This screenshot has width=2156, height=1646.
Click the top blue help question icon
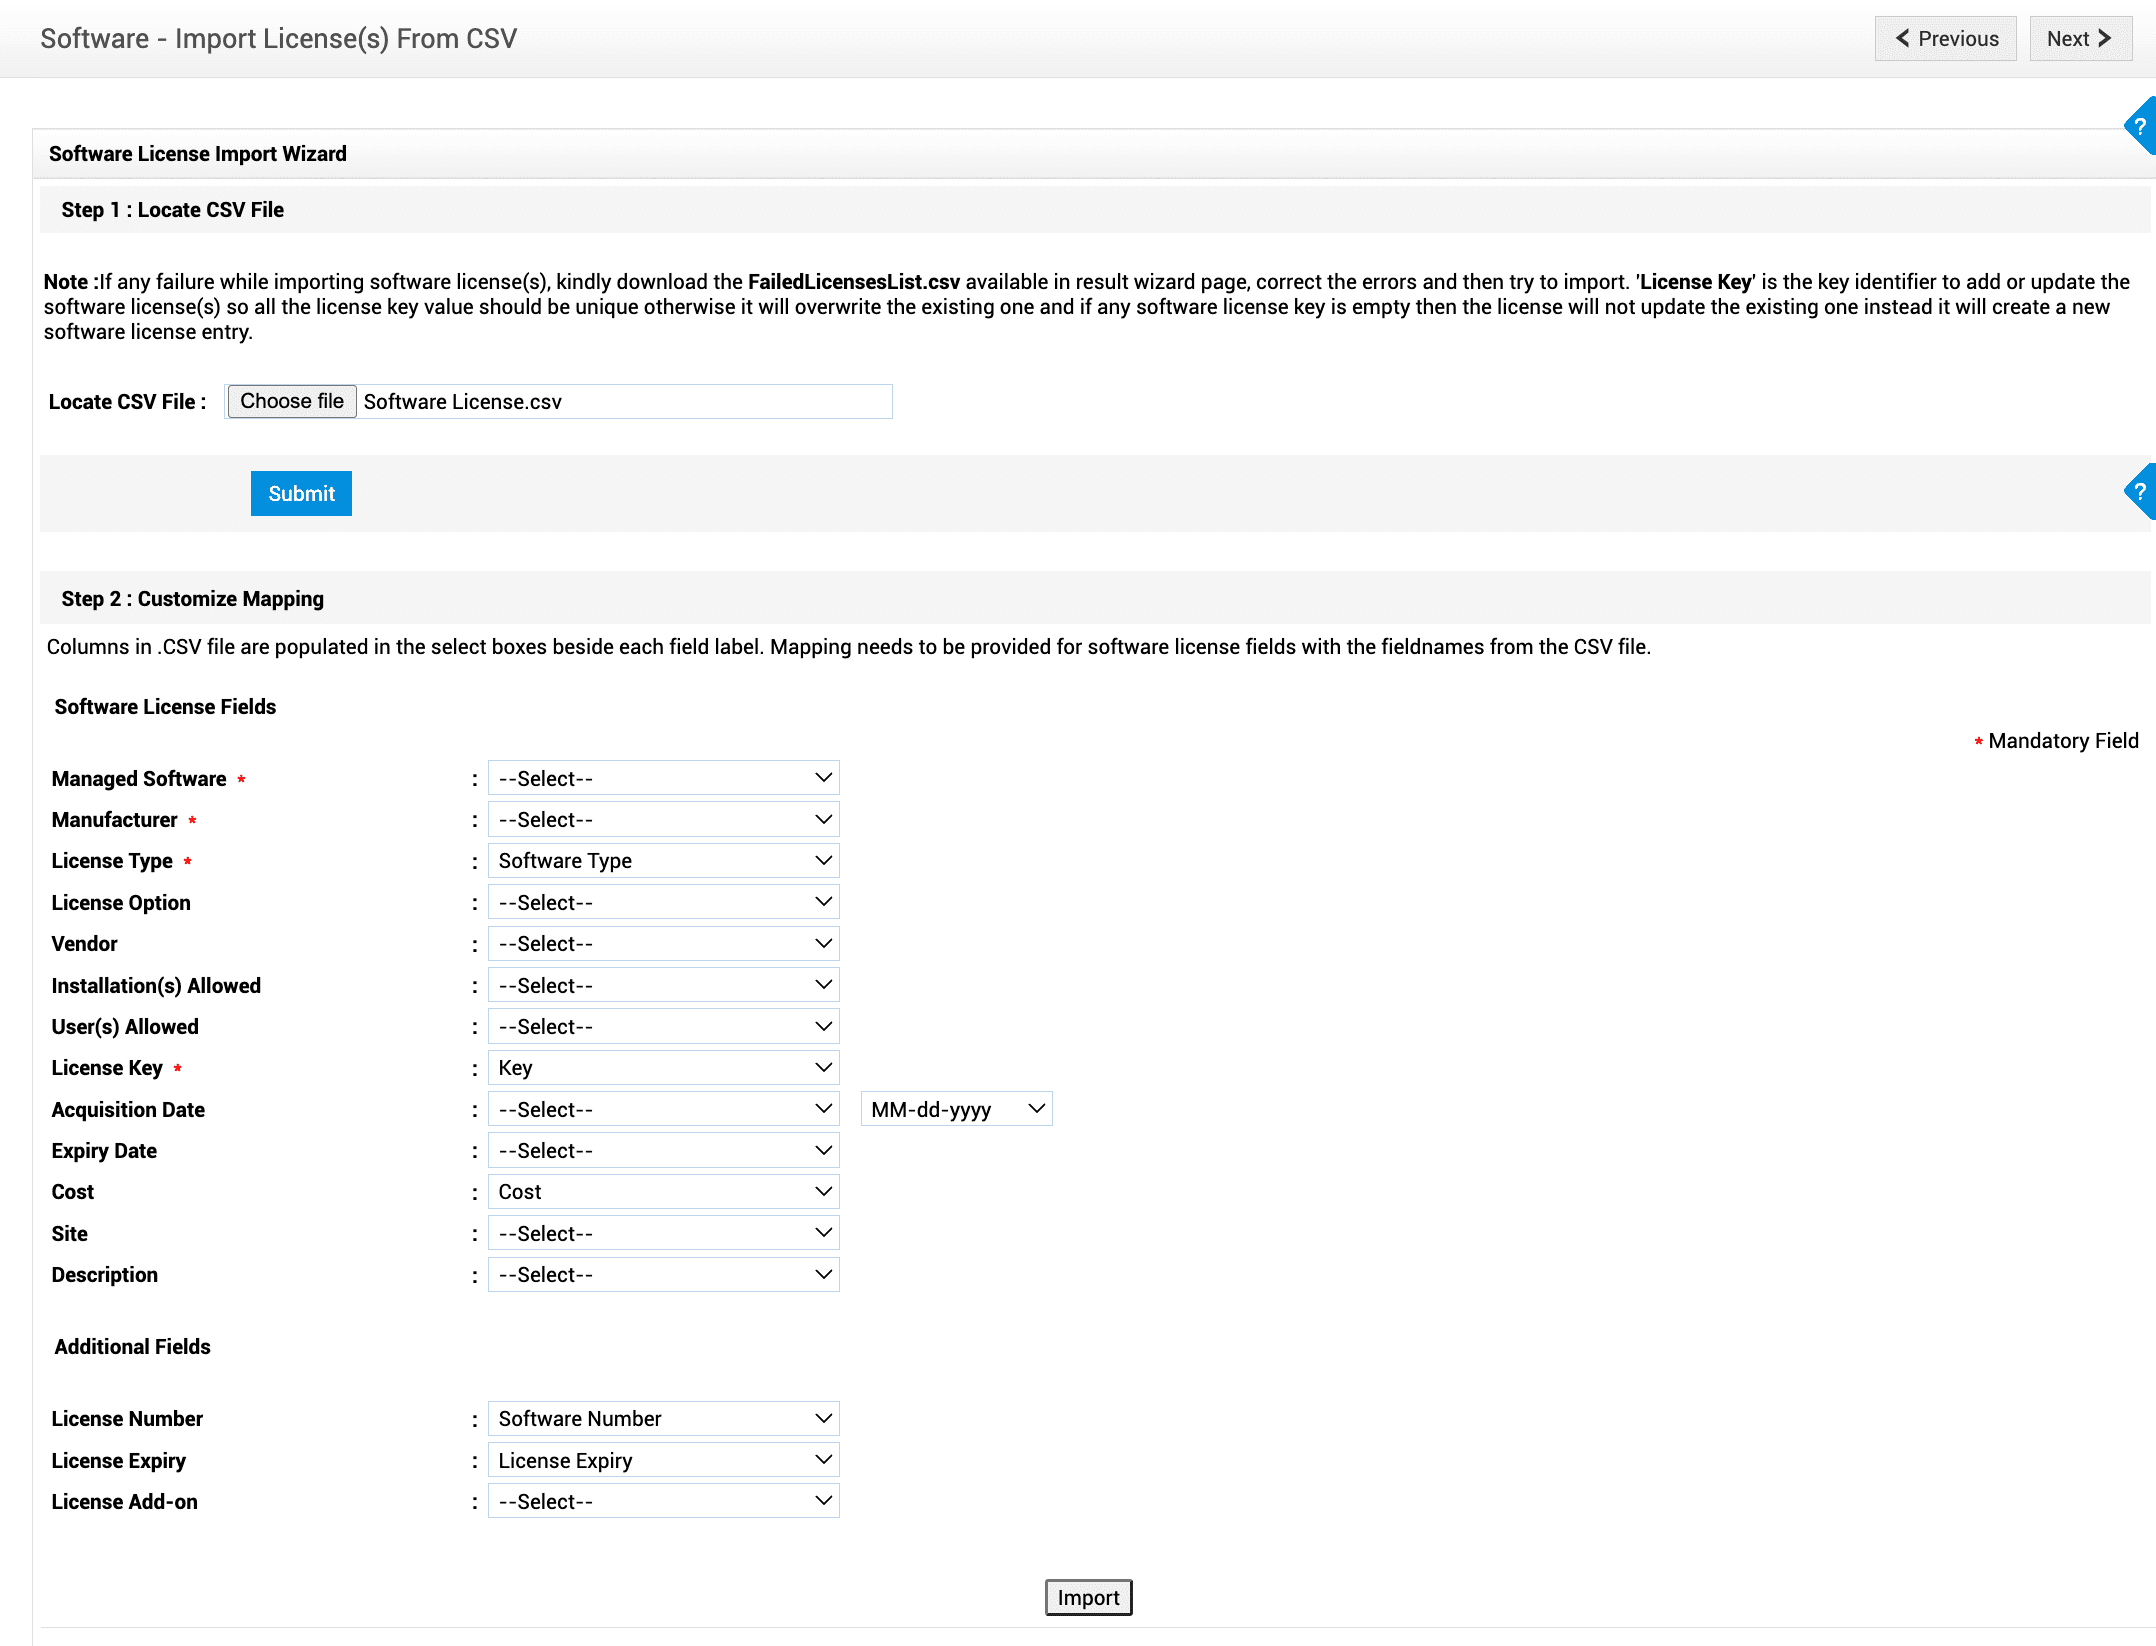point(2140,127)
